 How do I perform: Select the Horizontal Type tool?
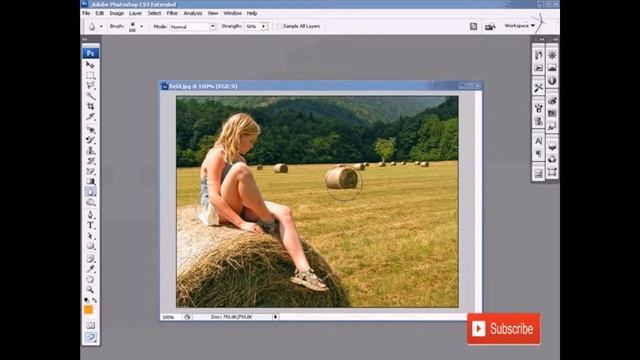click(90, 225)
